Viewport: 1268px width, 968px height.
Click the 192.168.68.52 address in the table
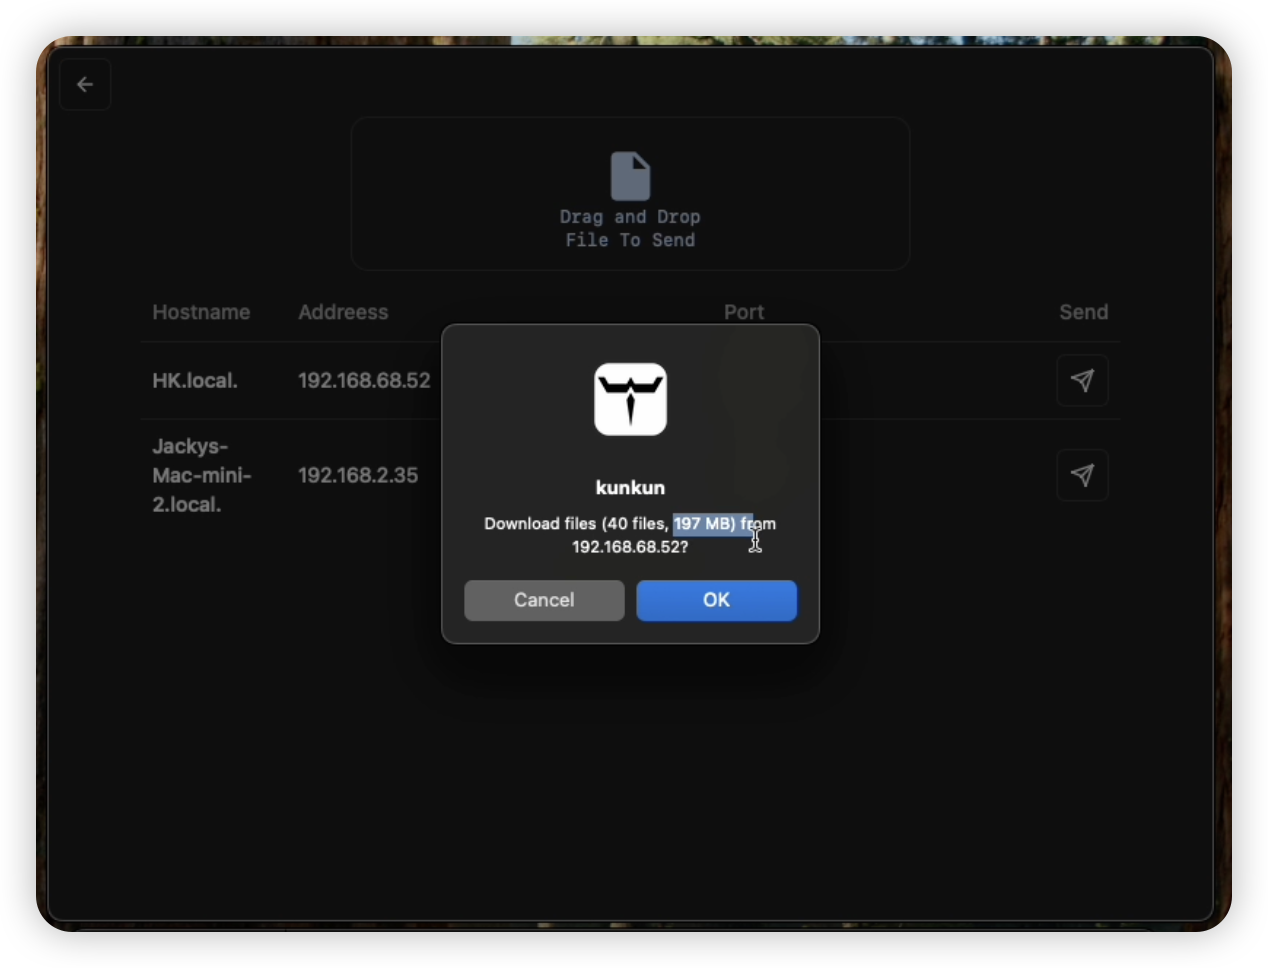[x=364, y=381]
